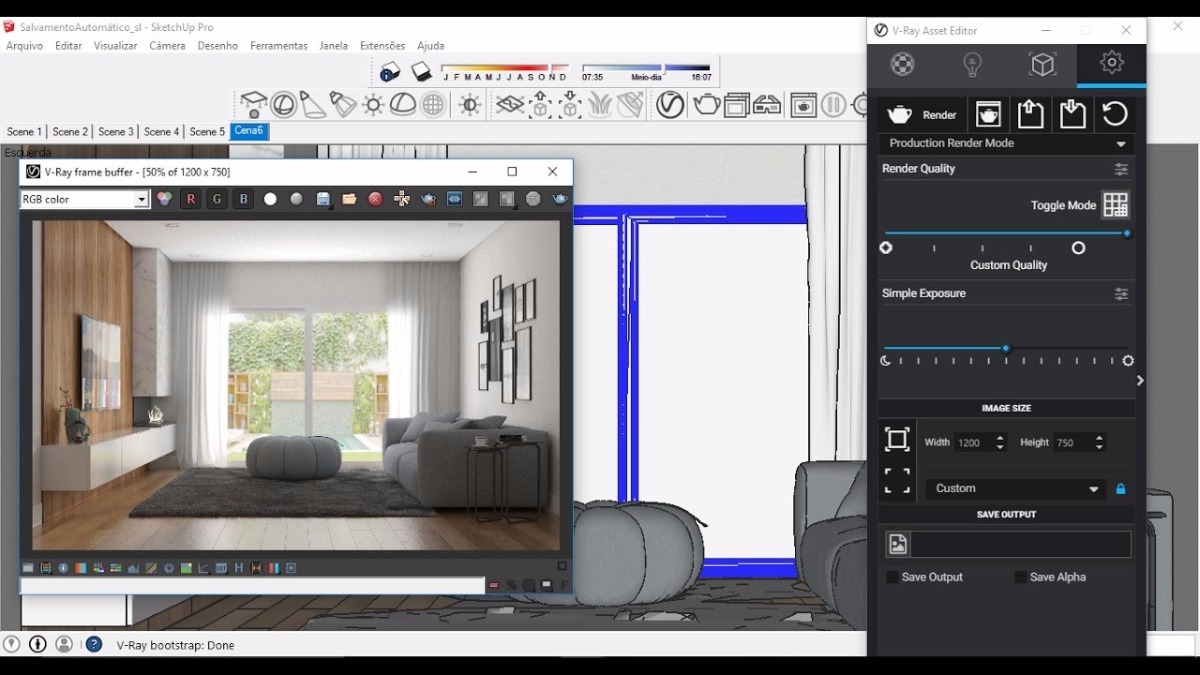Screen dimensions: 1200x675
Task: Toggle the green channel G button
Action: pyautogui.click(x=216, y=199)
